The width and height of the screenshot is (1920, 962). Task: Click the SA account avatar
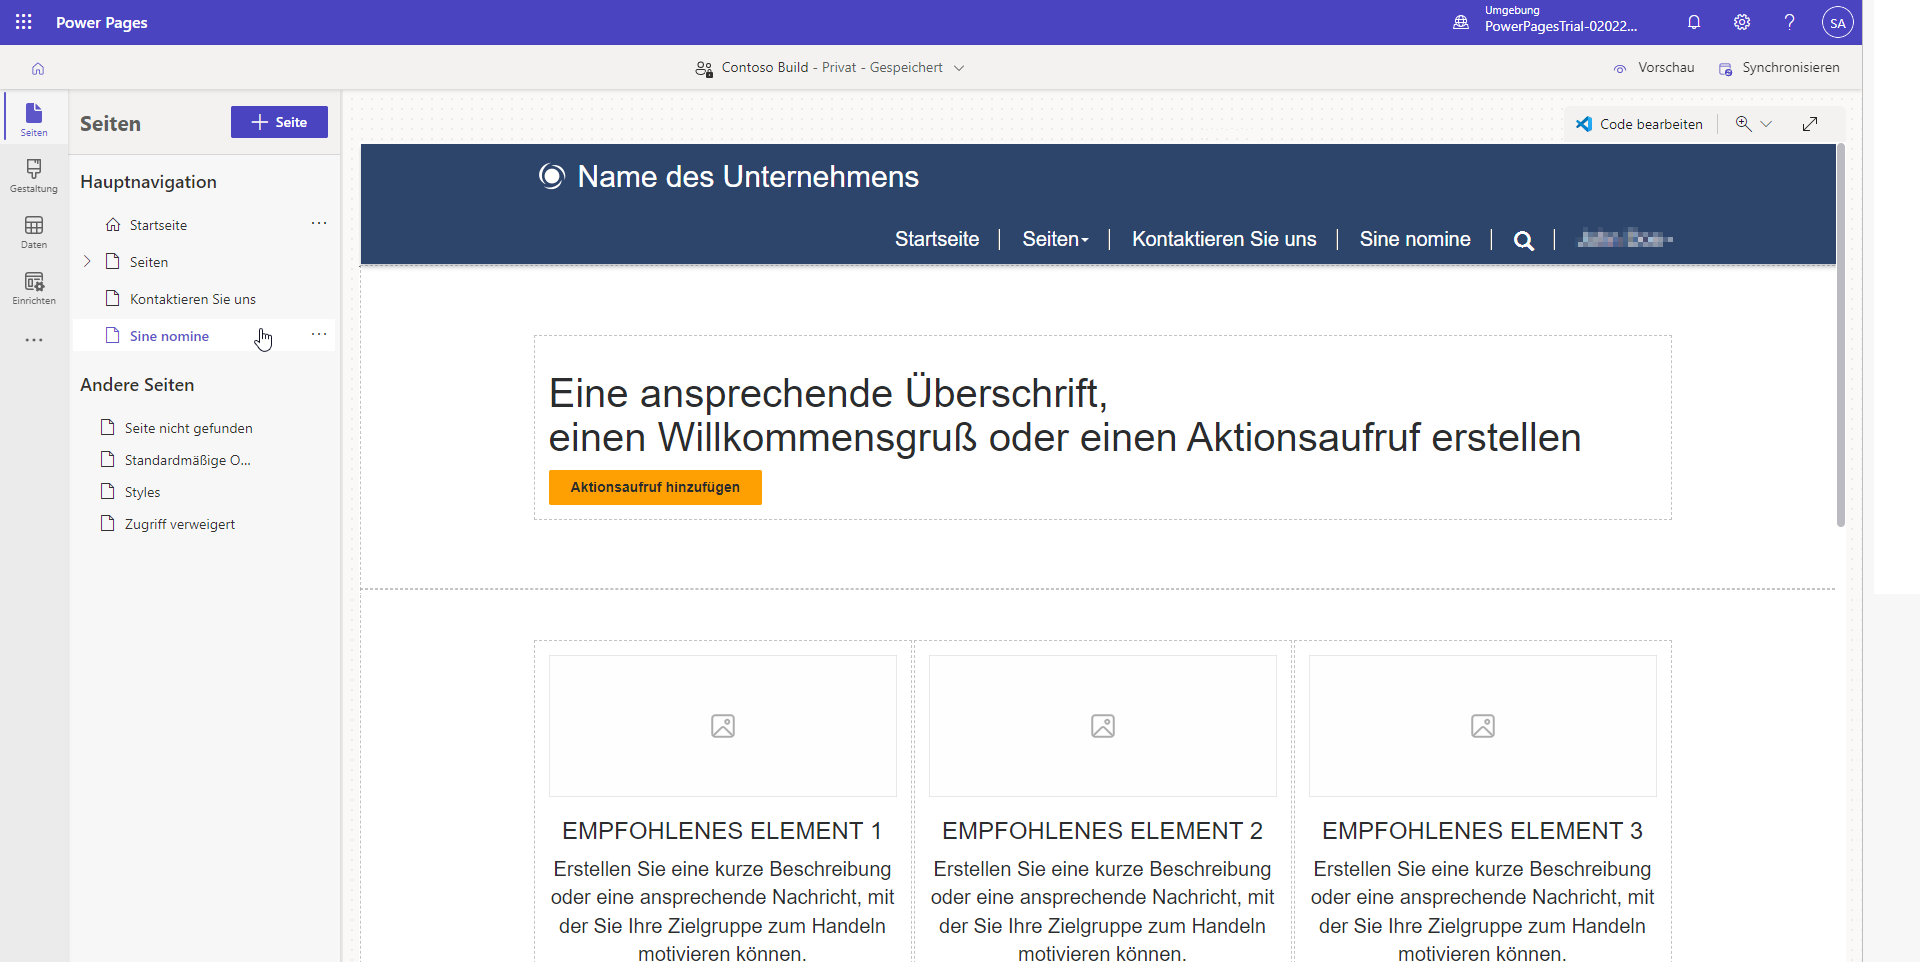[x=1838, y=22]
